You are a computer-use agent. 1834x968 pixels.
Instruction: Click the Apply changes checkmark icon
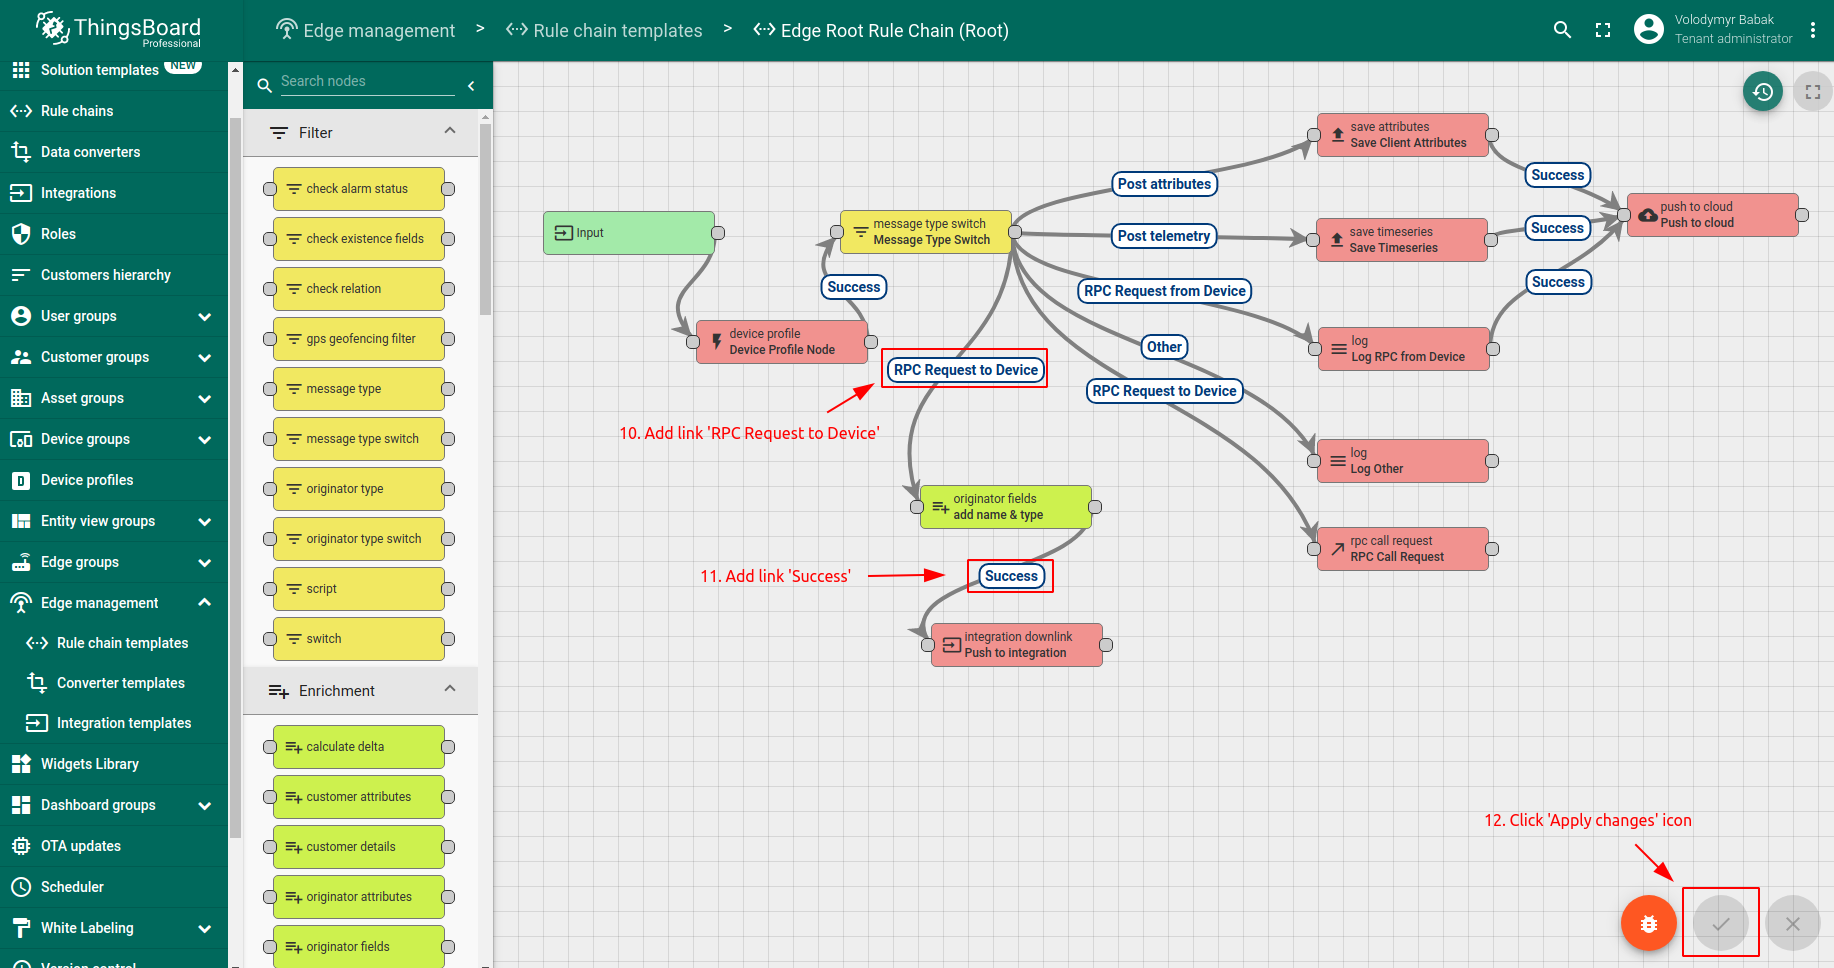tap(1721, 923)
